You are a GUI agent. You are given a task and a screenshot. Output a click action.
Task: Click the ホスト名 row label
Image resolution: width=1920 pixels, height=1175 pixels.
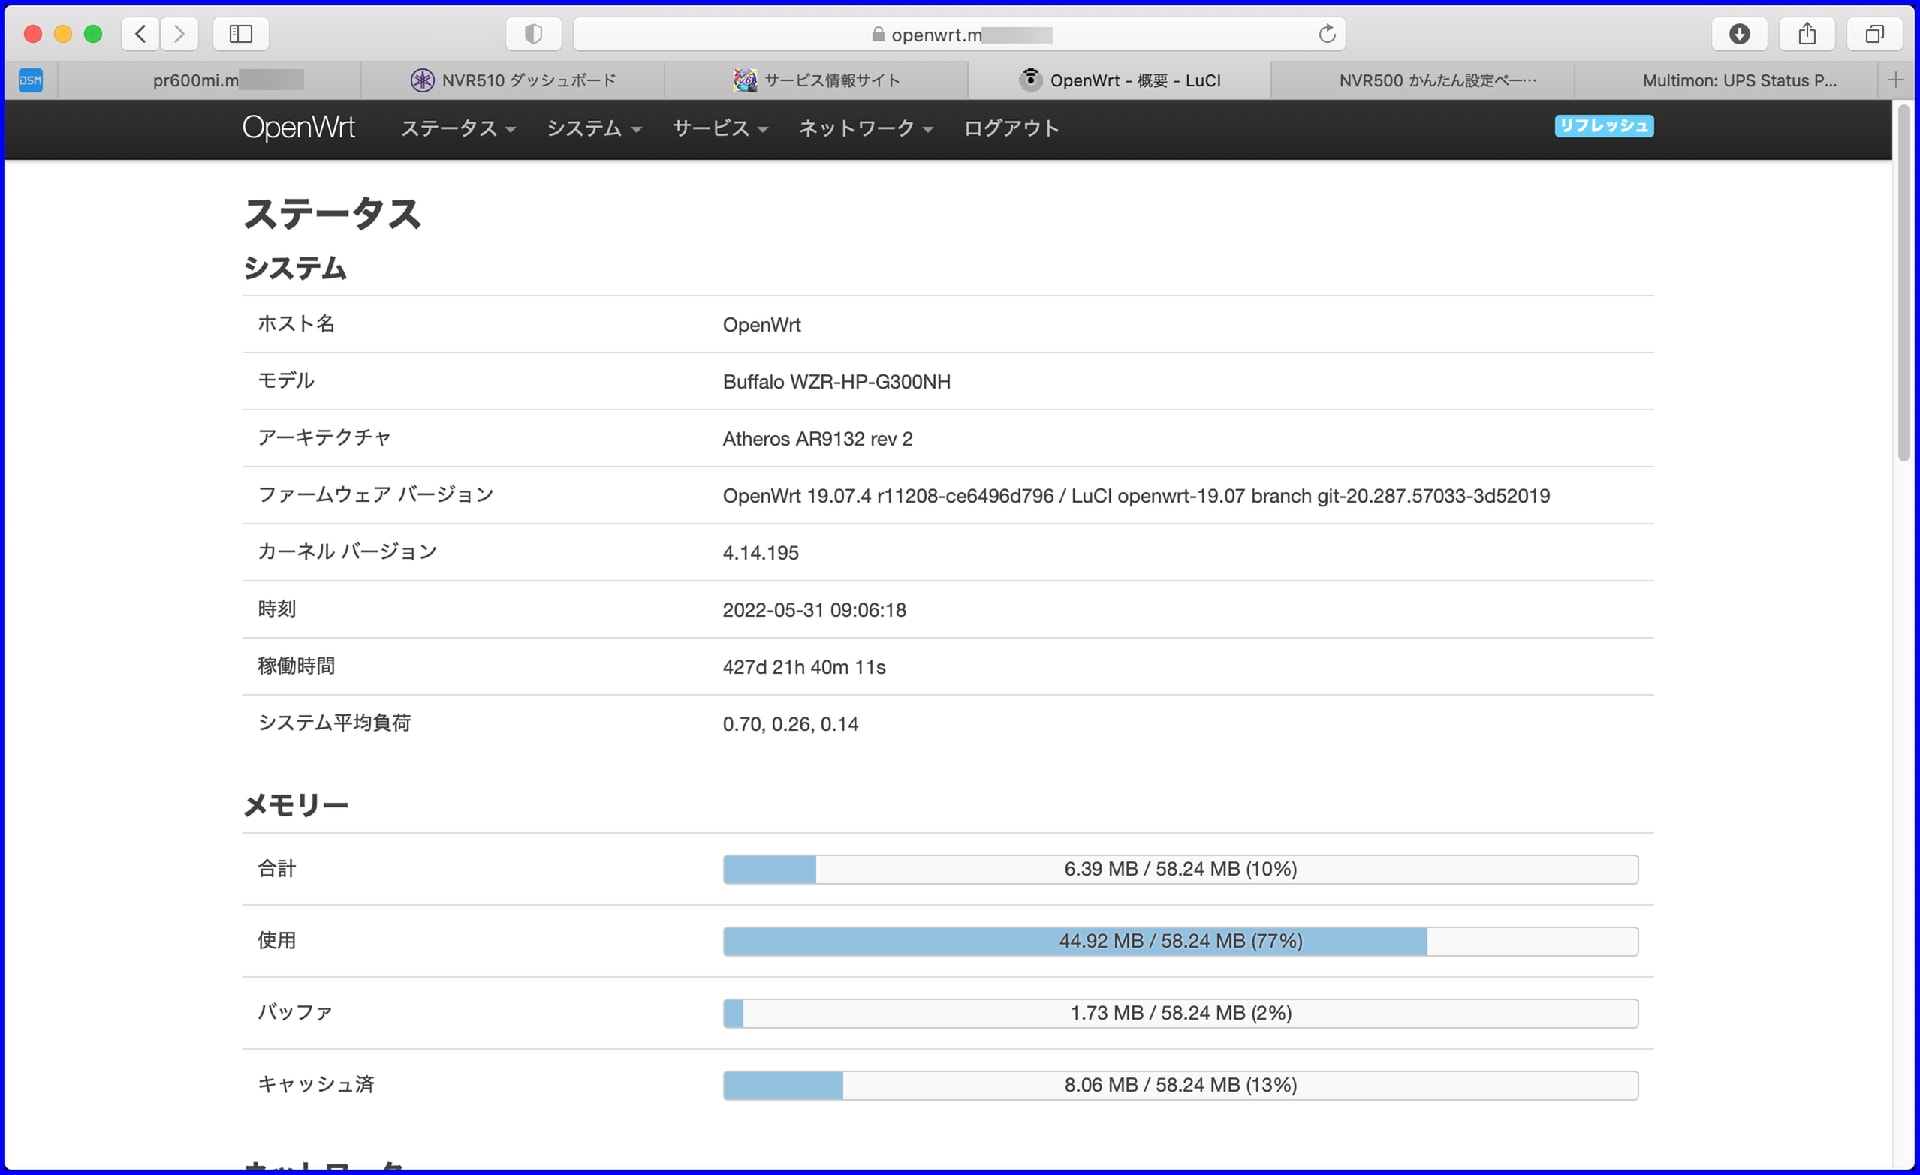pos(296,324)
